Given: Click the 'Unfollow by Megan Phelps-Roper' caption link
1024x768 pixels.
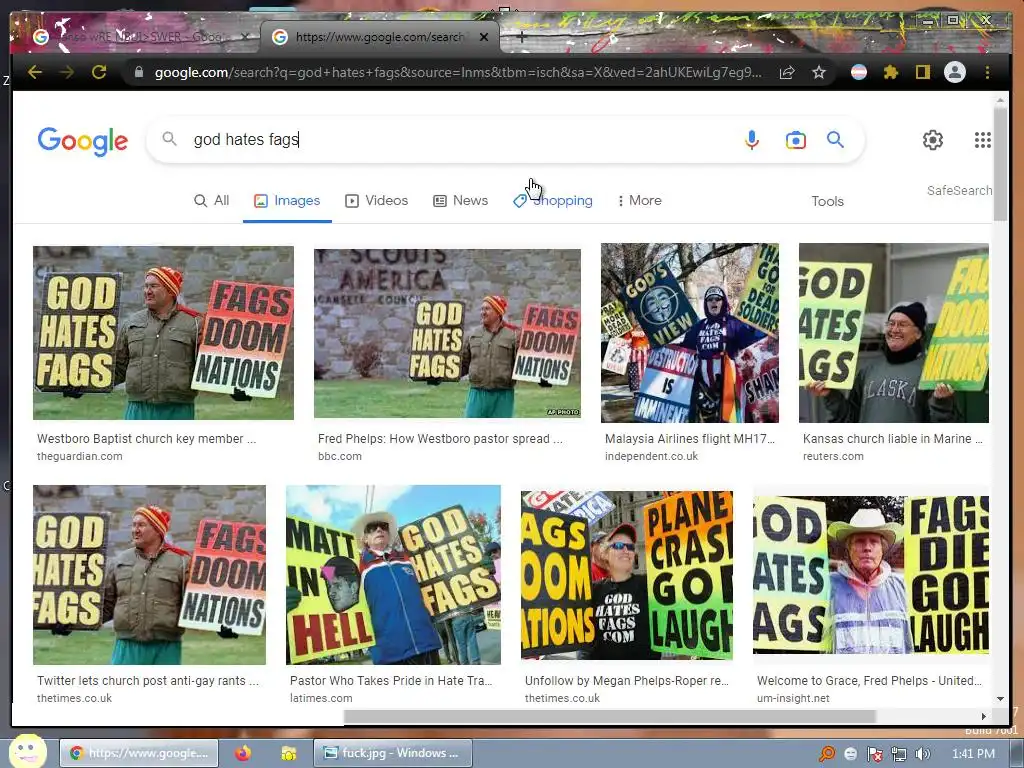Looking at the screenshot, I should (x=627, y=680).
